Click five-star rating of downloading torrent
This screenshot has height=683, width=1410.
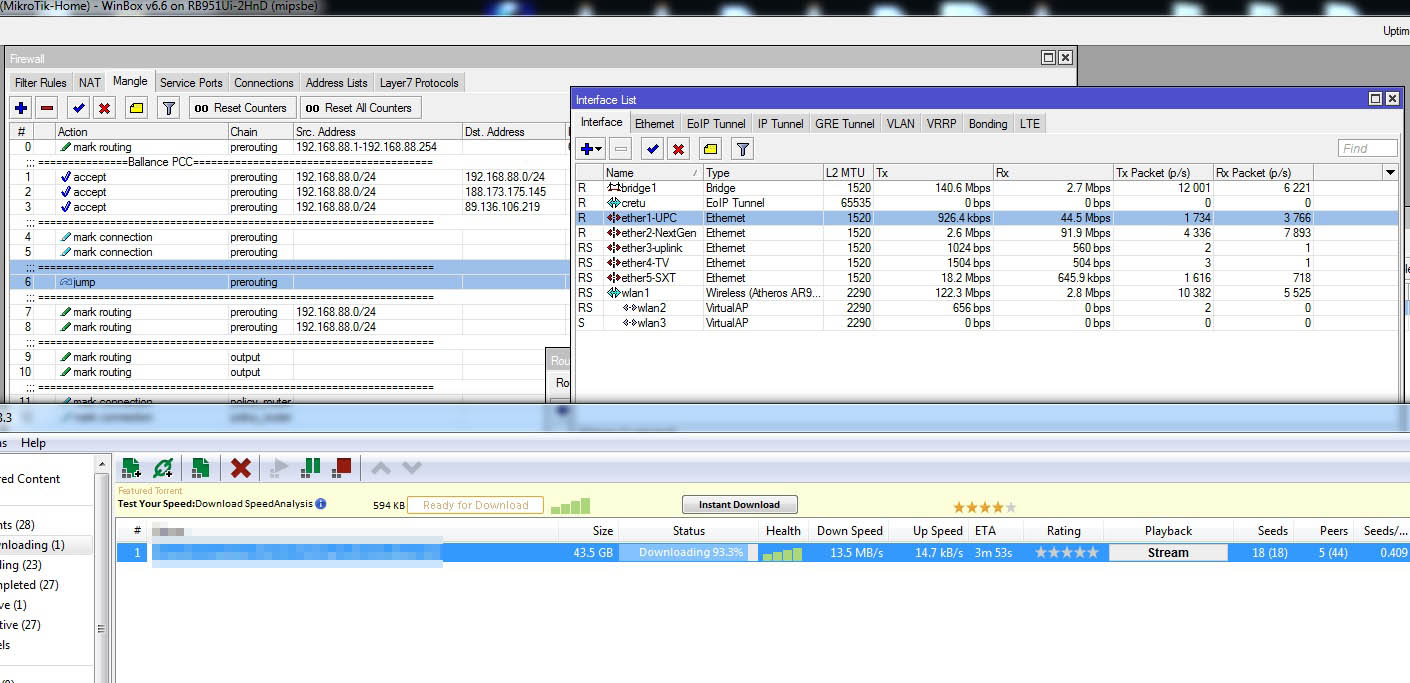[1066, 552]
